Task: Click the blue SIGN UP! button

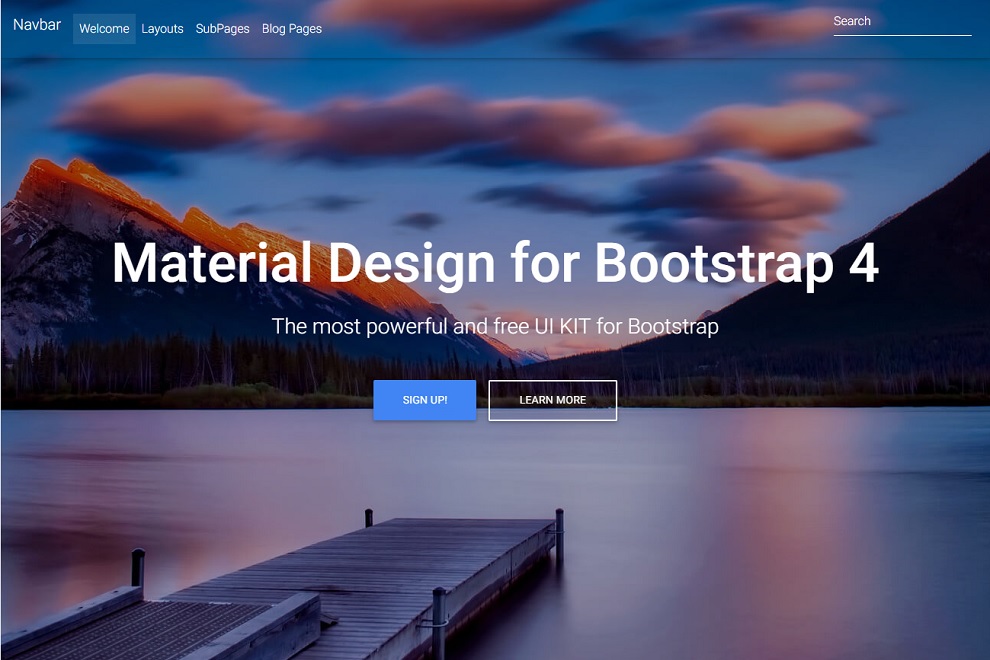Action: (425, 400)
